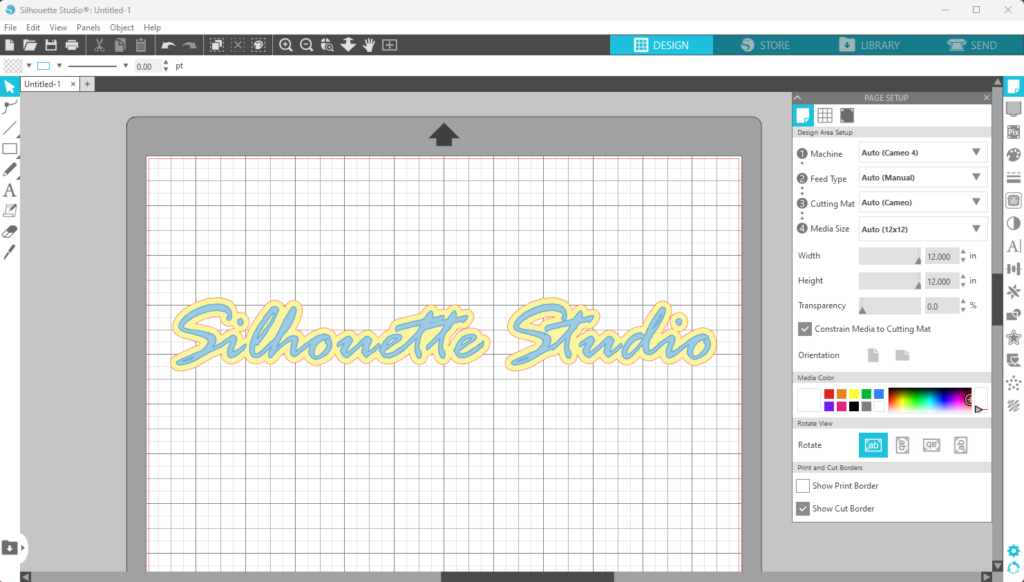
Task: Pick the red media color swatch
Action: (x=829, y=394)
